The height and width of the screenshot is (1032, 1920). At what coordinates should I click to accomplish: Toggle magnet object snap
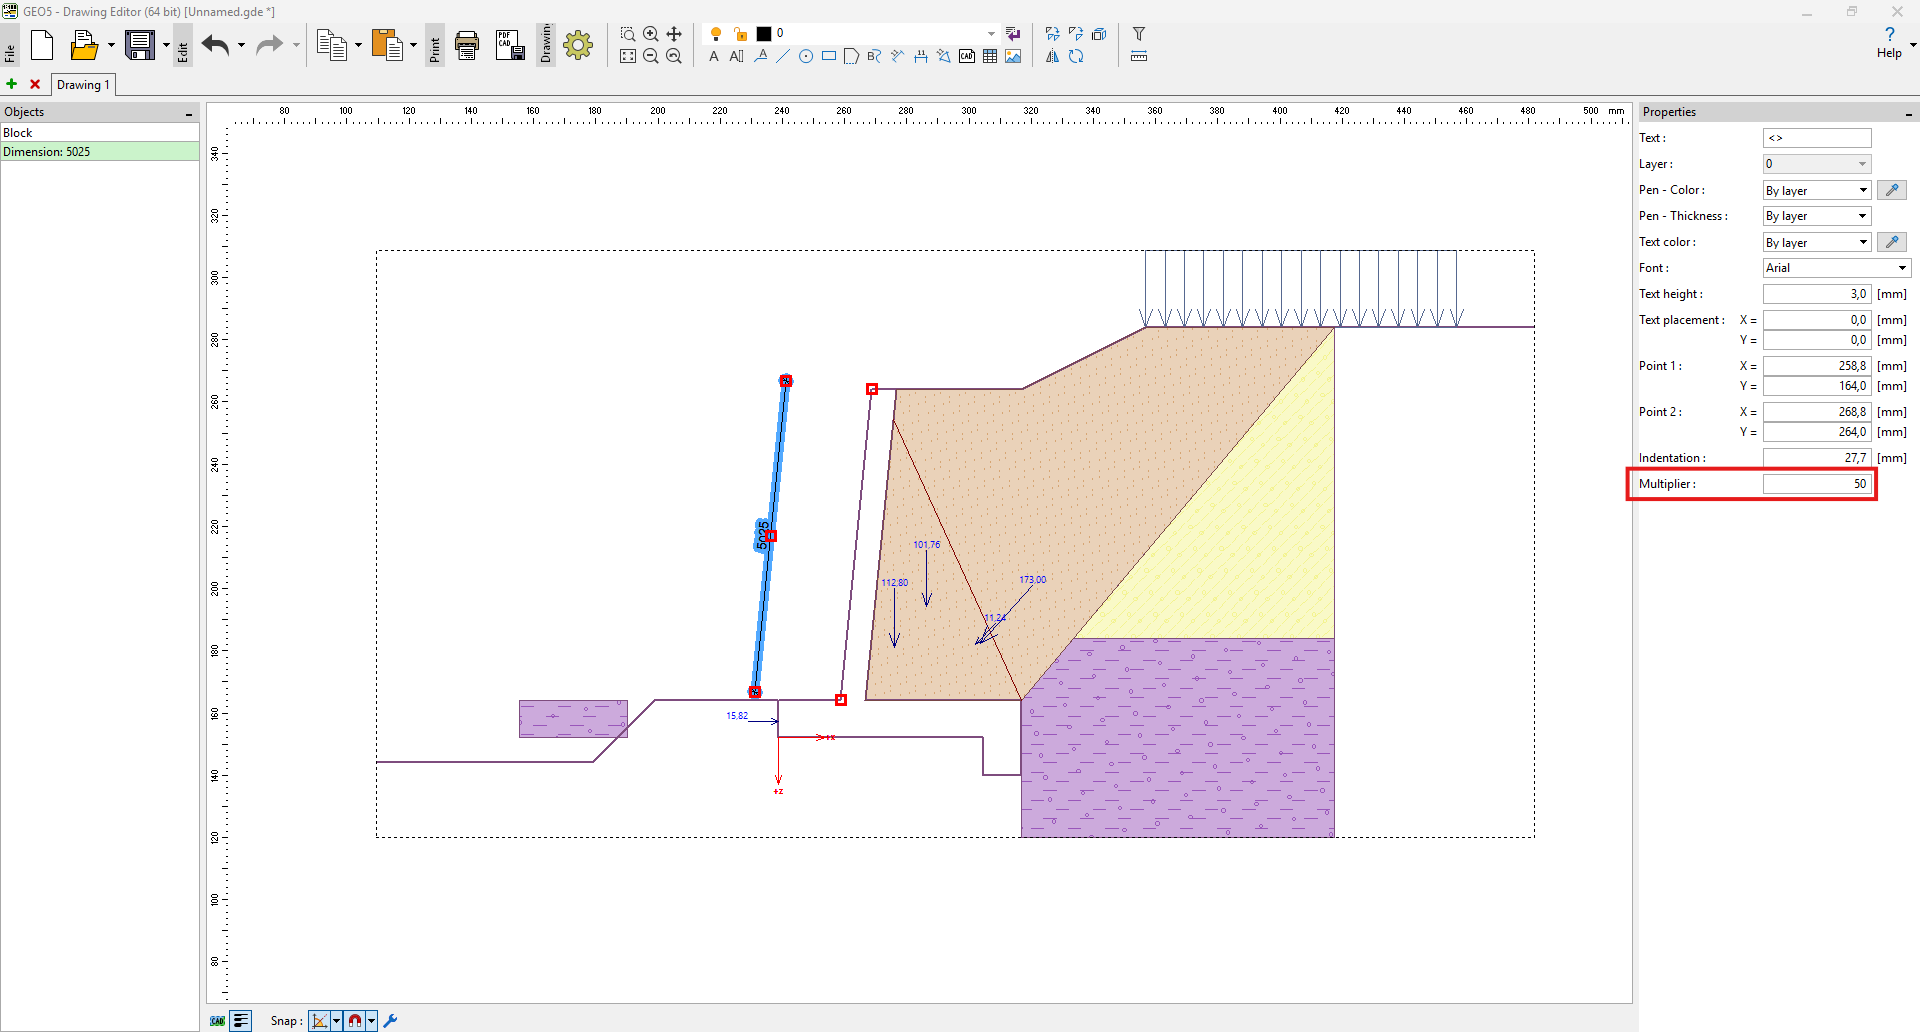355,1021
